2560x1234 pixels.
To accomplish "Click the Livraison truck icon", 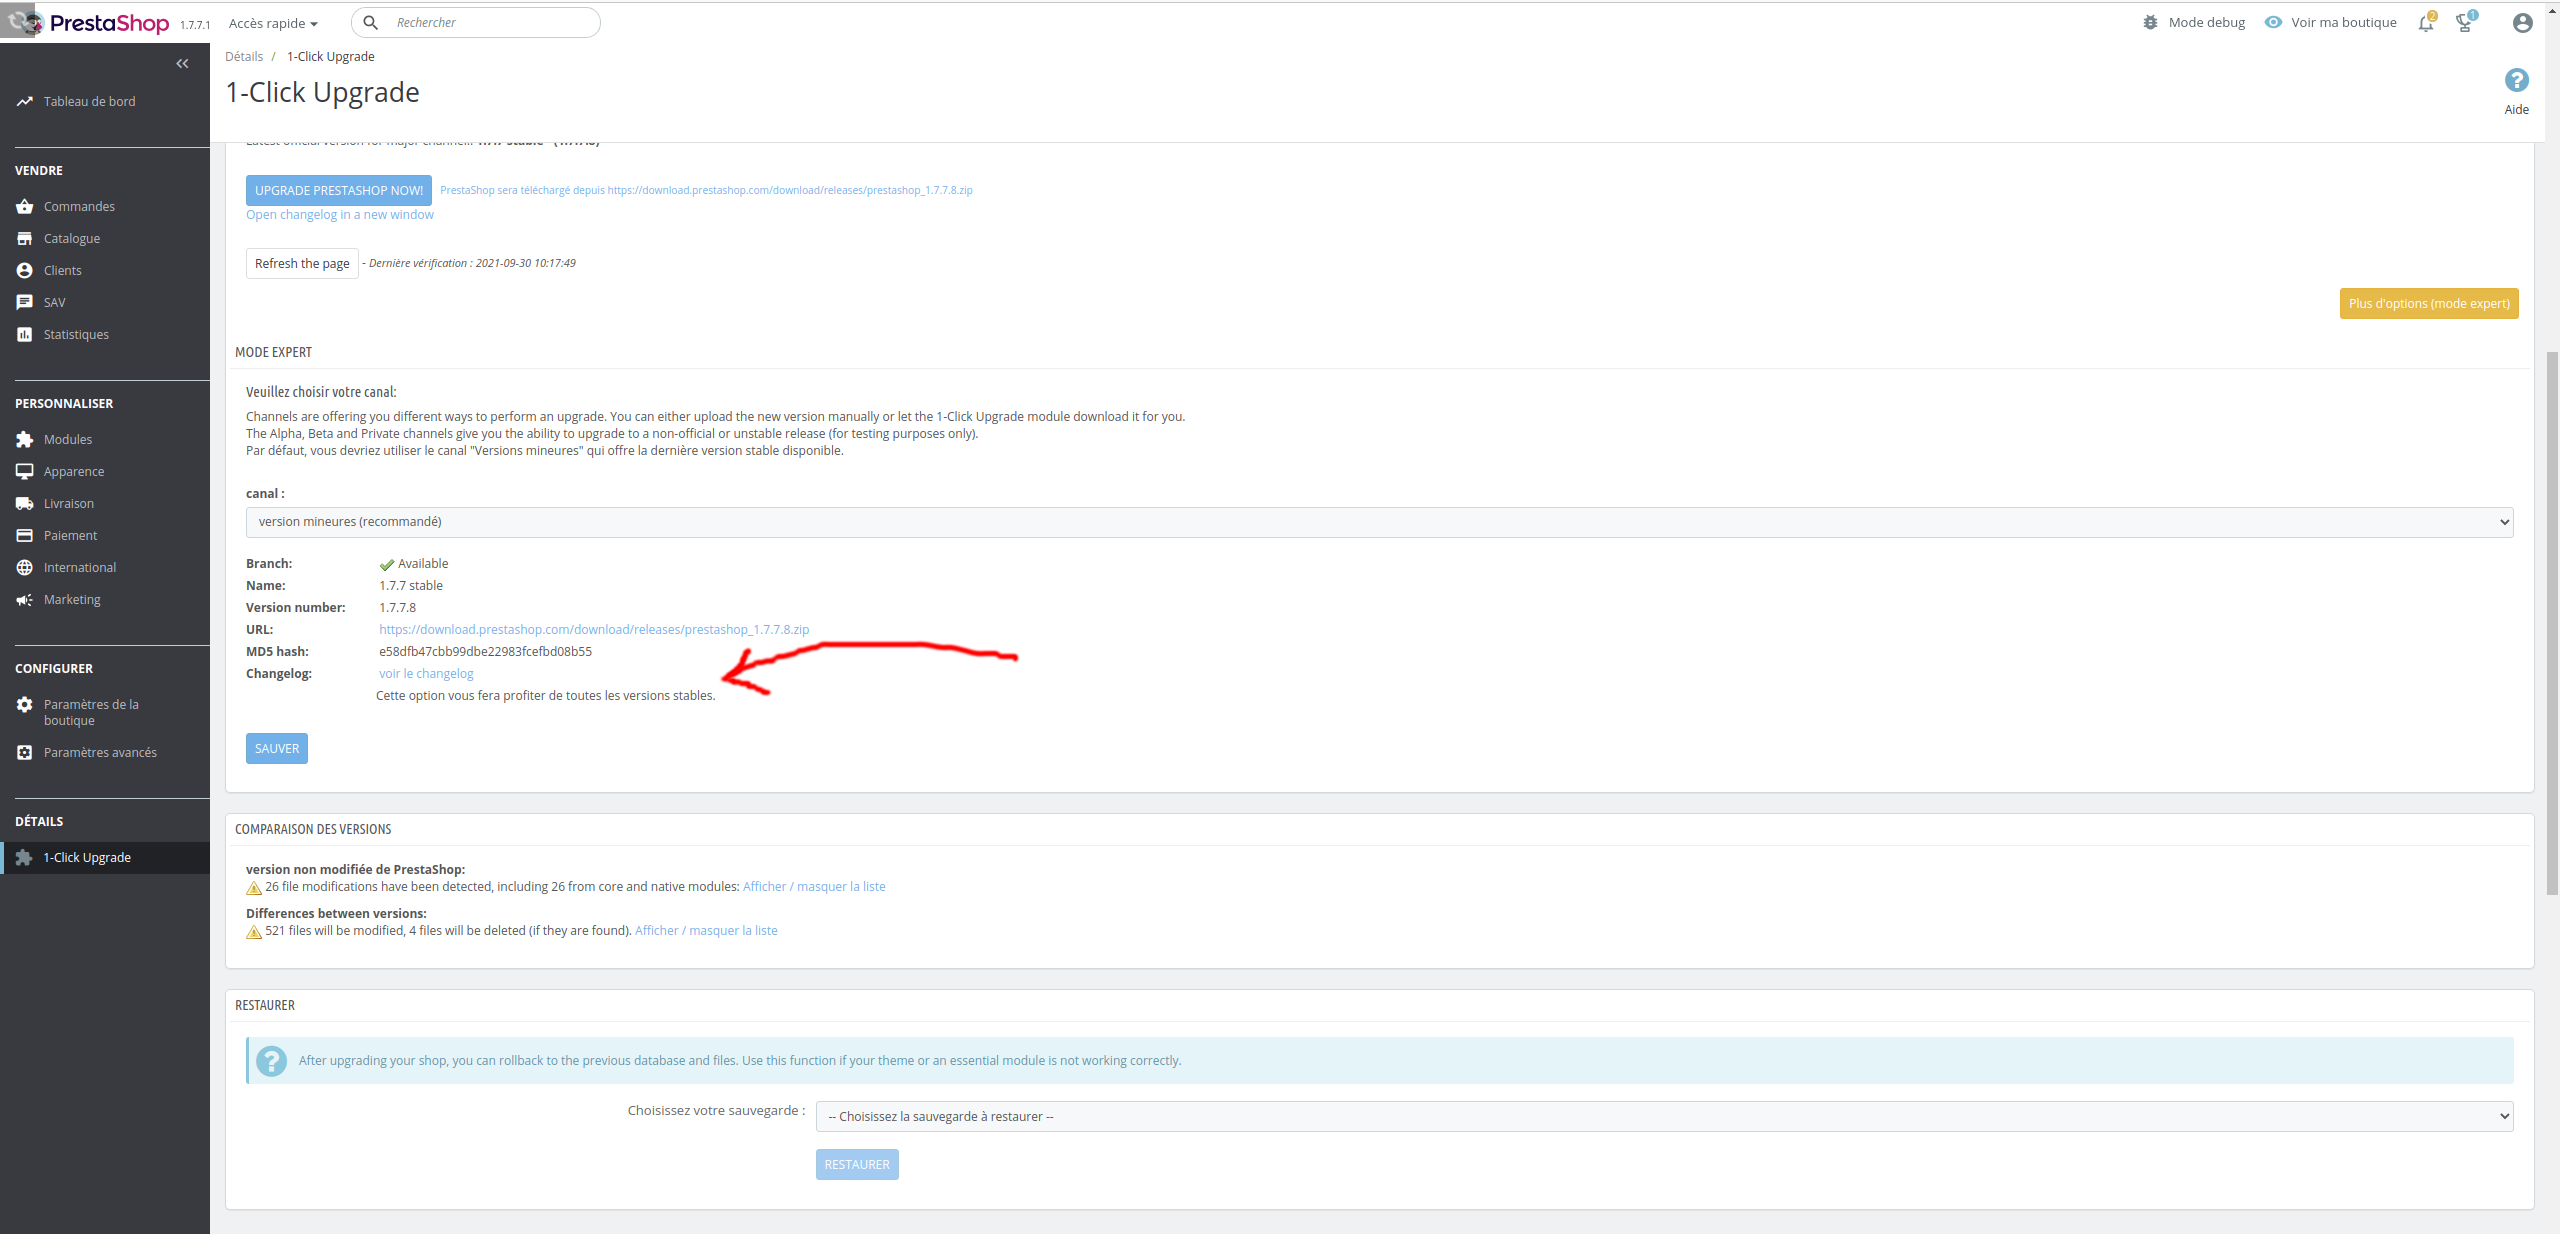I will coord(25,504).
